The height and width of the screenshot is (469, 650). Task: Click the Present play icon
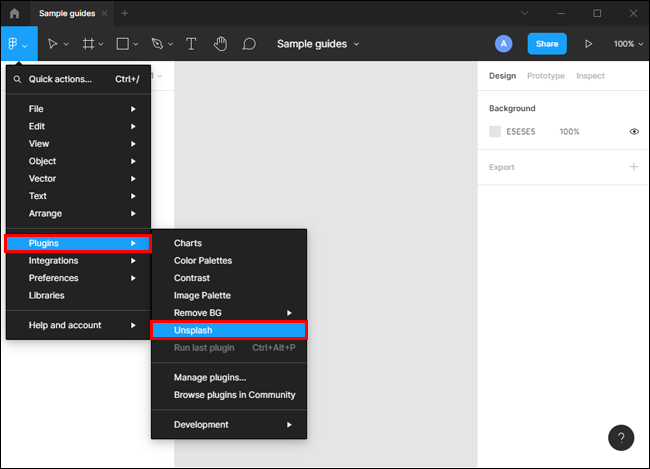click(588, 44)
